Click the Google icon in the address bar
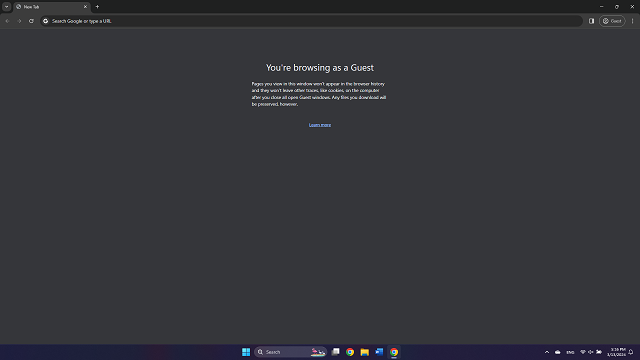Image resolution: width=640 pixels, height=360 pixels. click(x=46, y=21)
